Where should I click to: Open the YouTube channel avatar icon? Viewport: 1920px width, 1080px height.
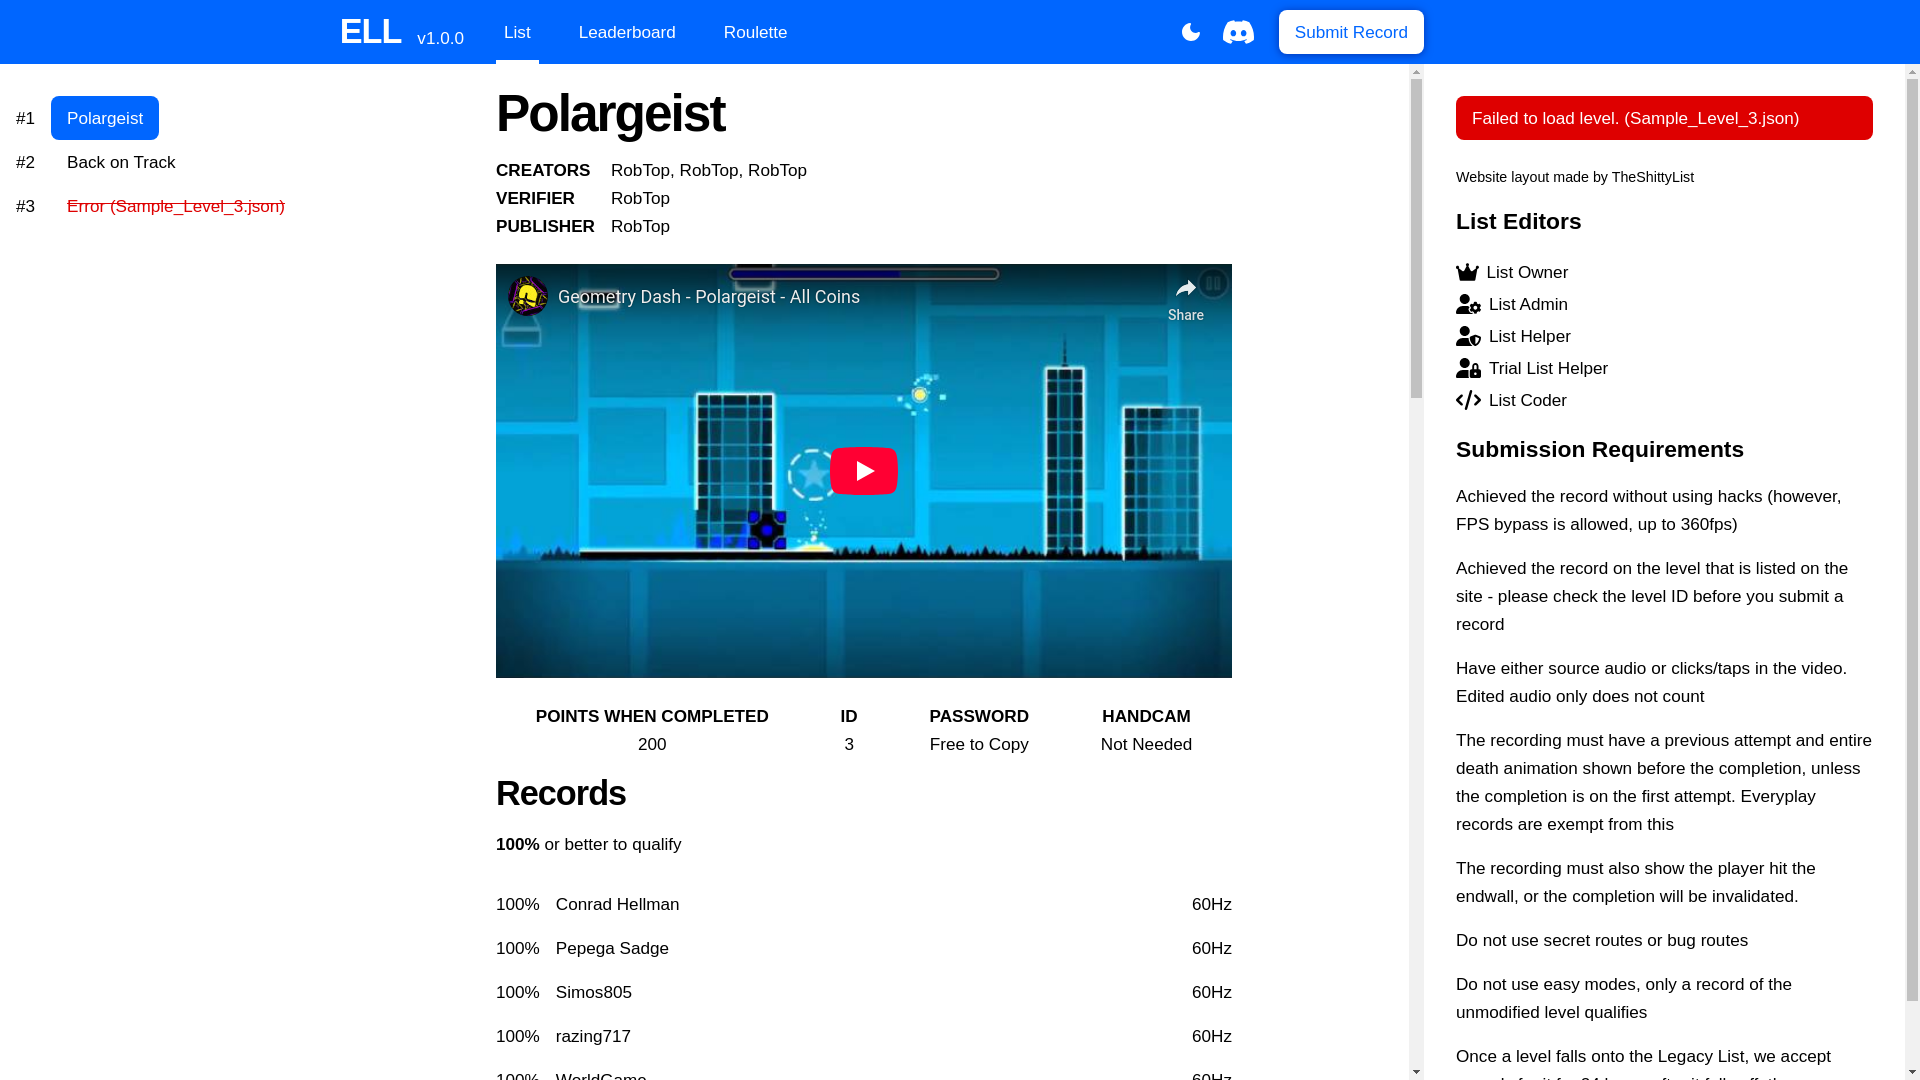click(x=528, y=296)
